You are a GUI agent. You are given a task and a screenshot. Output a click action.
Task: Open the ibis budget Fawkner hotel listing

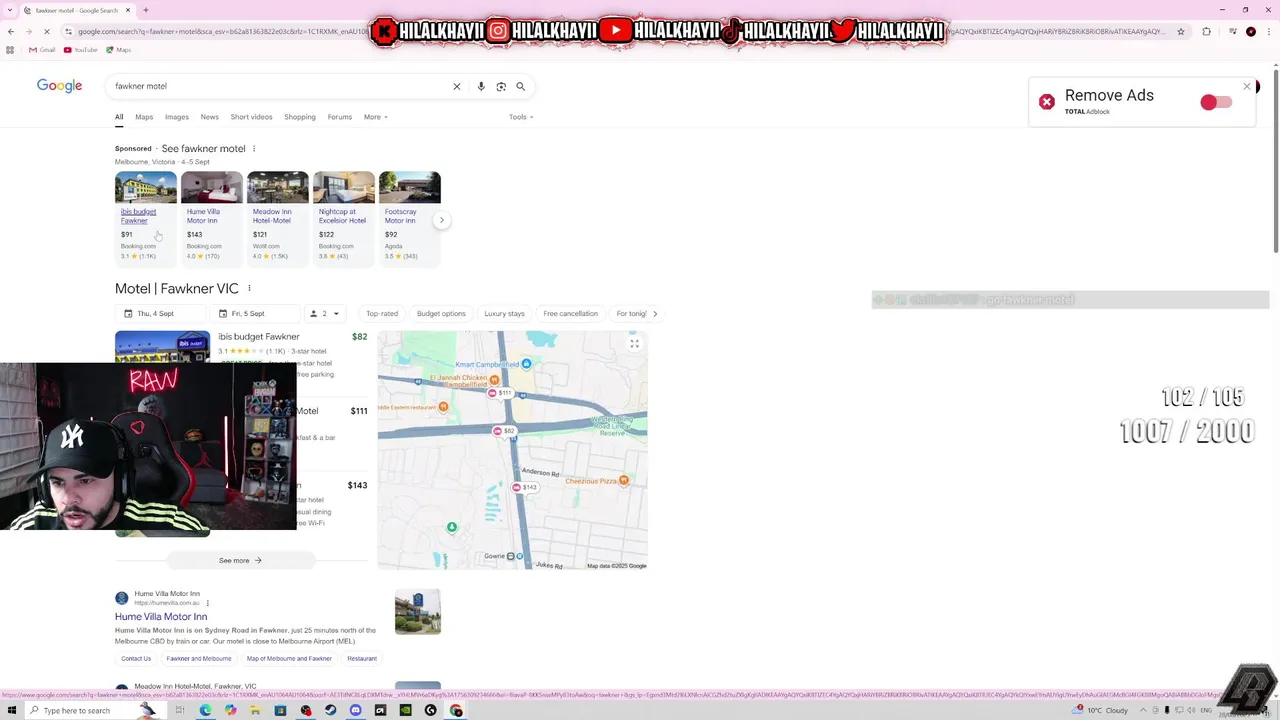click(259, 337)
